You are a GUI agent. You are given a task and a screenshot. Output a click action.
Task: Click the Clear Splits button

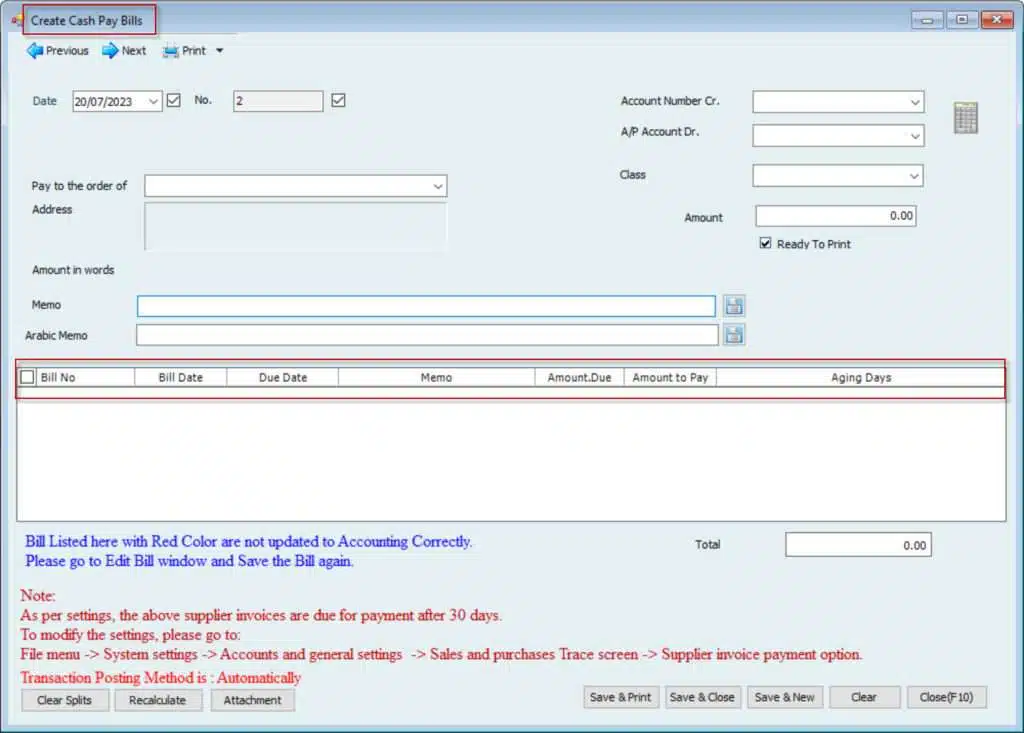click(64, 700)
